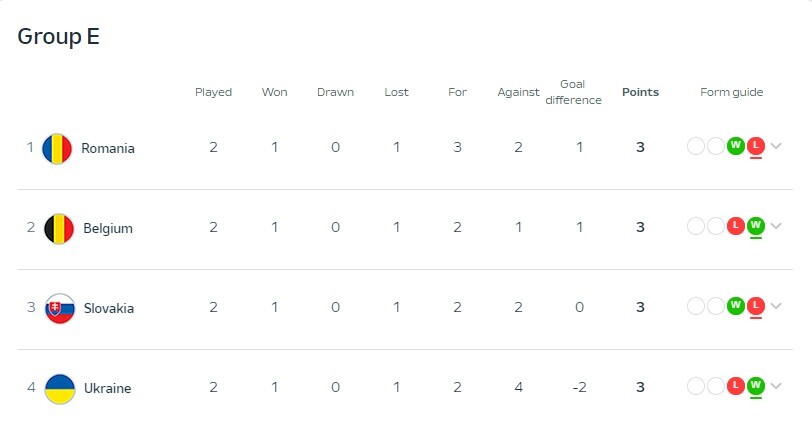The width and height of the screenshot is (812, 424).
Task: Click the Ukraine flag icon
Action: tap(60, 388)
